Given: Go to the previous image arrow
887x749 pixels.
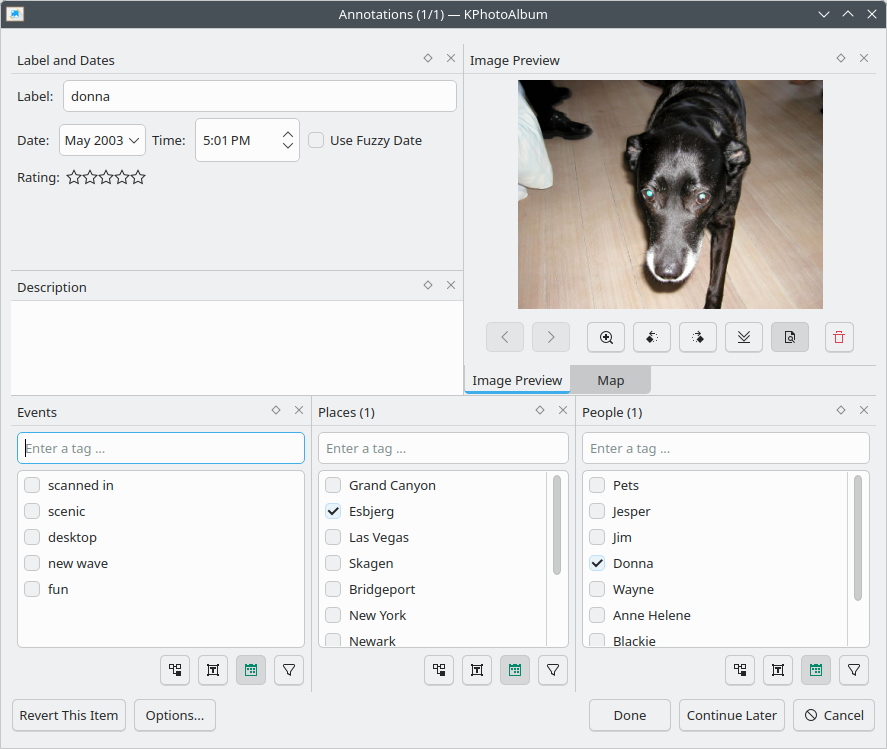Looking at the screenshot, I should (505, 337).
